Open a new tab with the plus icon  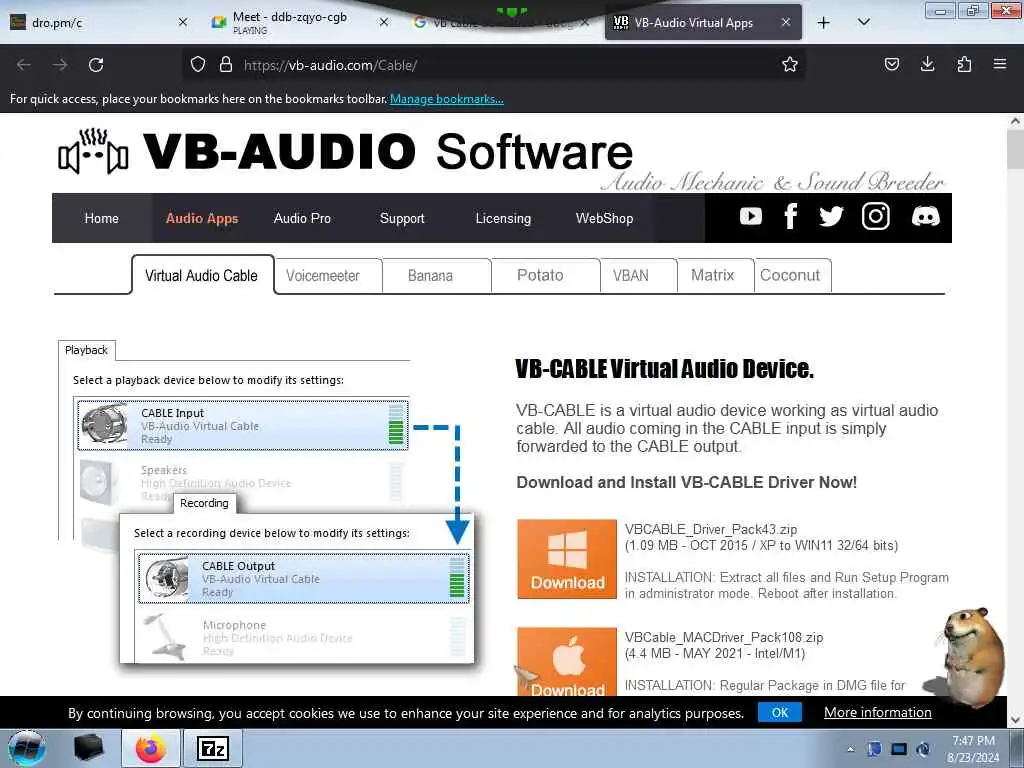point(824,23)
